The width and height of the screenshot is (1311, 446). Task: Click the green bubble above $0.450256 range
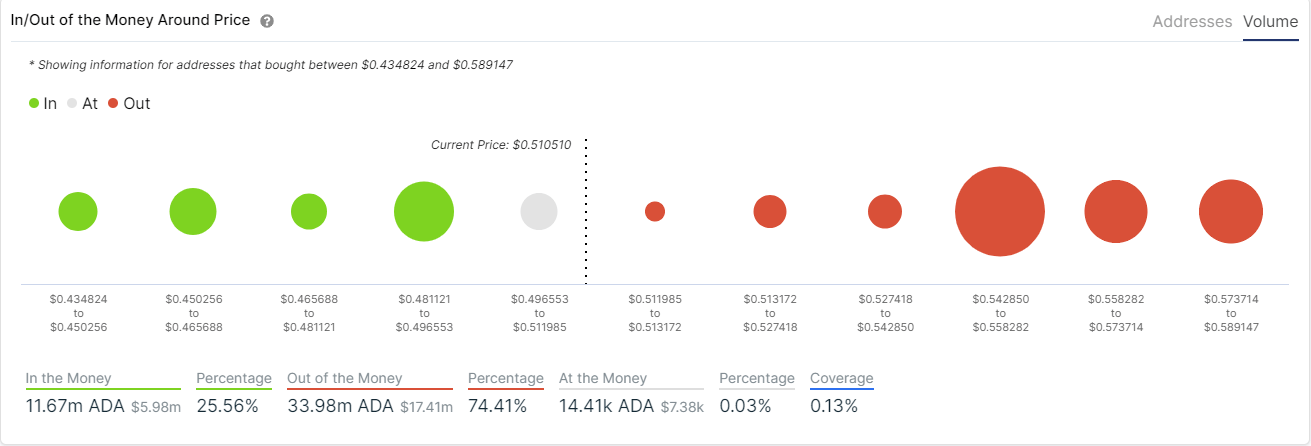tap(193, 212)
